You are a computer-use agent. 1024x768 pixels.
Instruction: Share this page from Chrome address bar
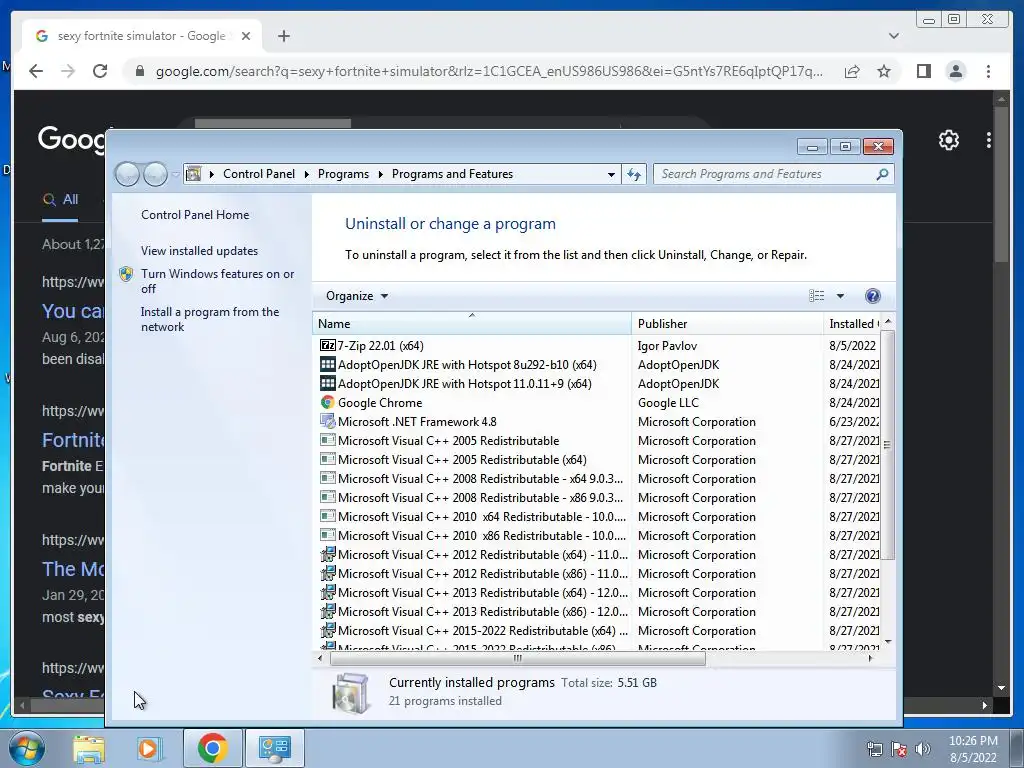pyautogui.click(x=852, y=71)
